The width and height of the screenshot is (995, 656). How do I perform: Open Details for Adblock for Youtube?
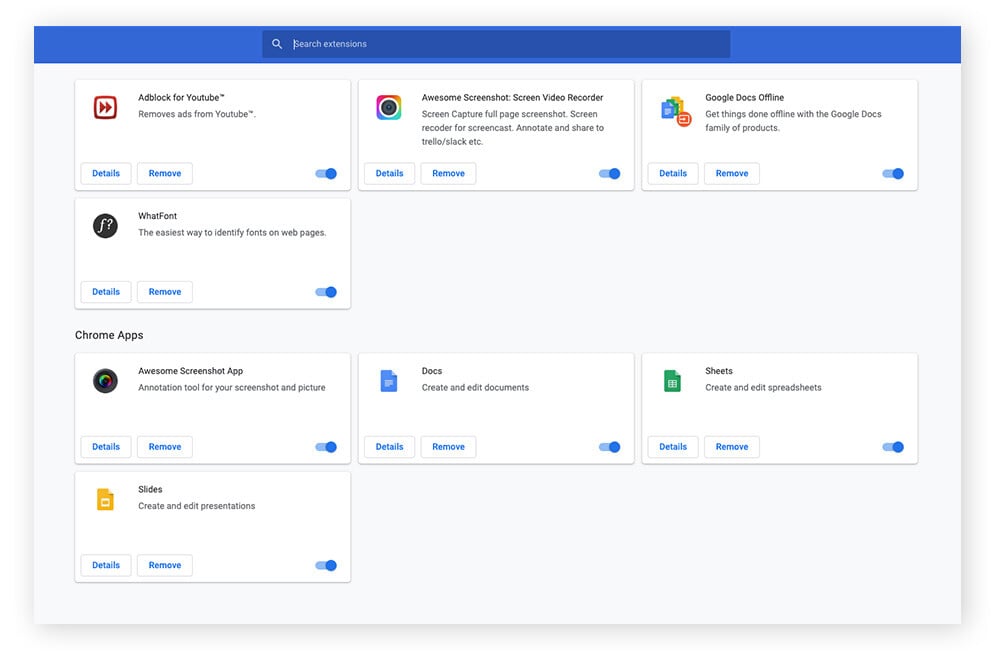click(105, 173)
